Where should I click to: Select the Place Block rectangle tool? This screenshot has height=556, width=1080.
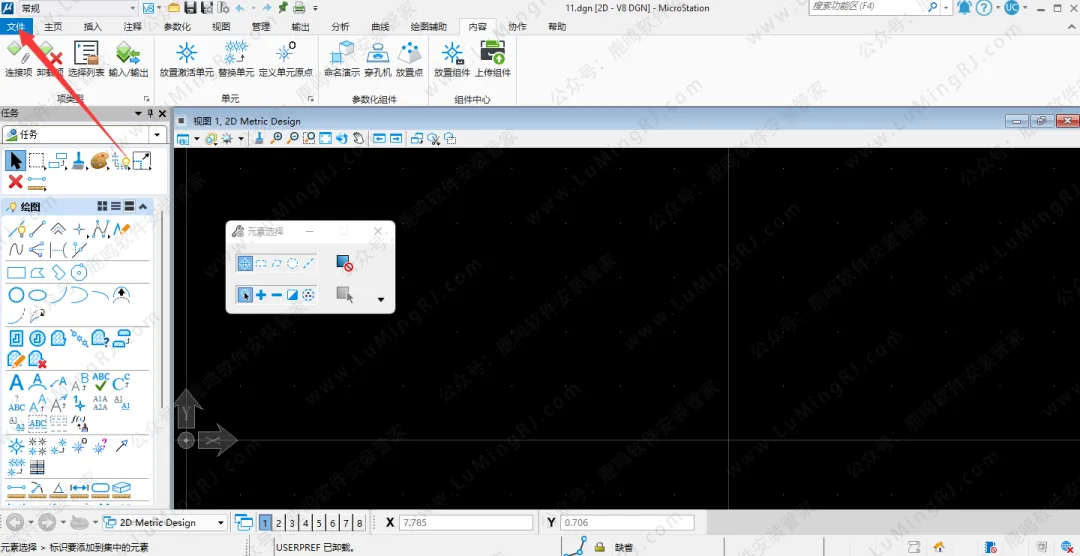17,272
